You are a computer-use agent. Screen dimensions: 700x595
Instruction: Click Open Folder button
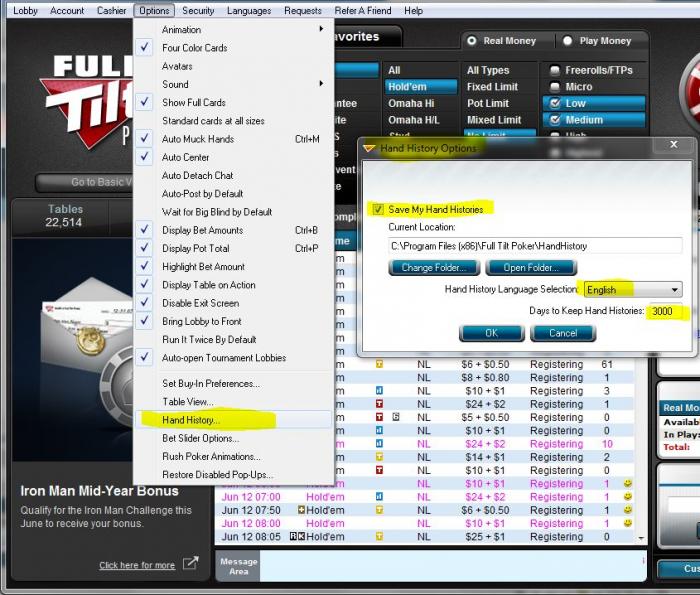tap(531, 267)
